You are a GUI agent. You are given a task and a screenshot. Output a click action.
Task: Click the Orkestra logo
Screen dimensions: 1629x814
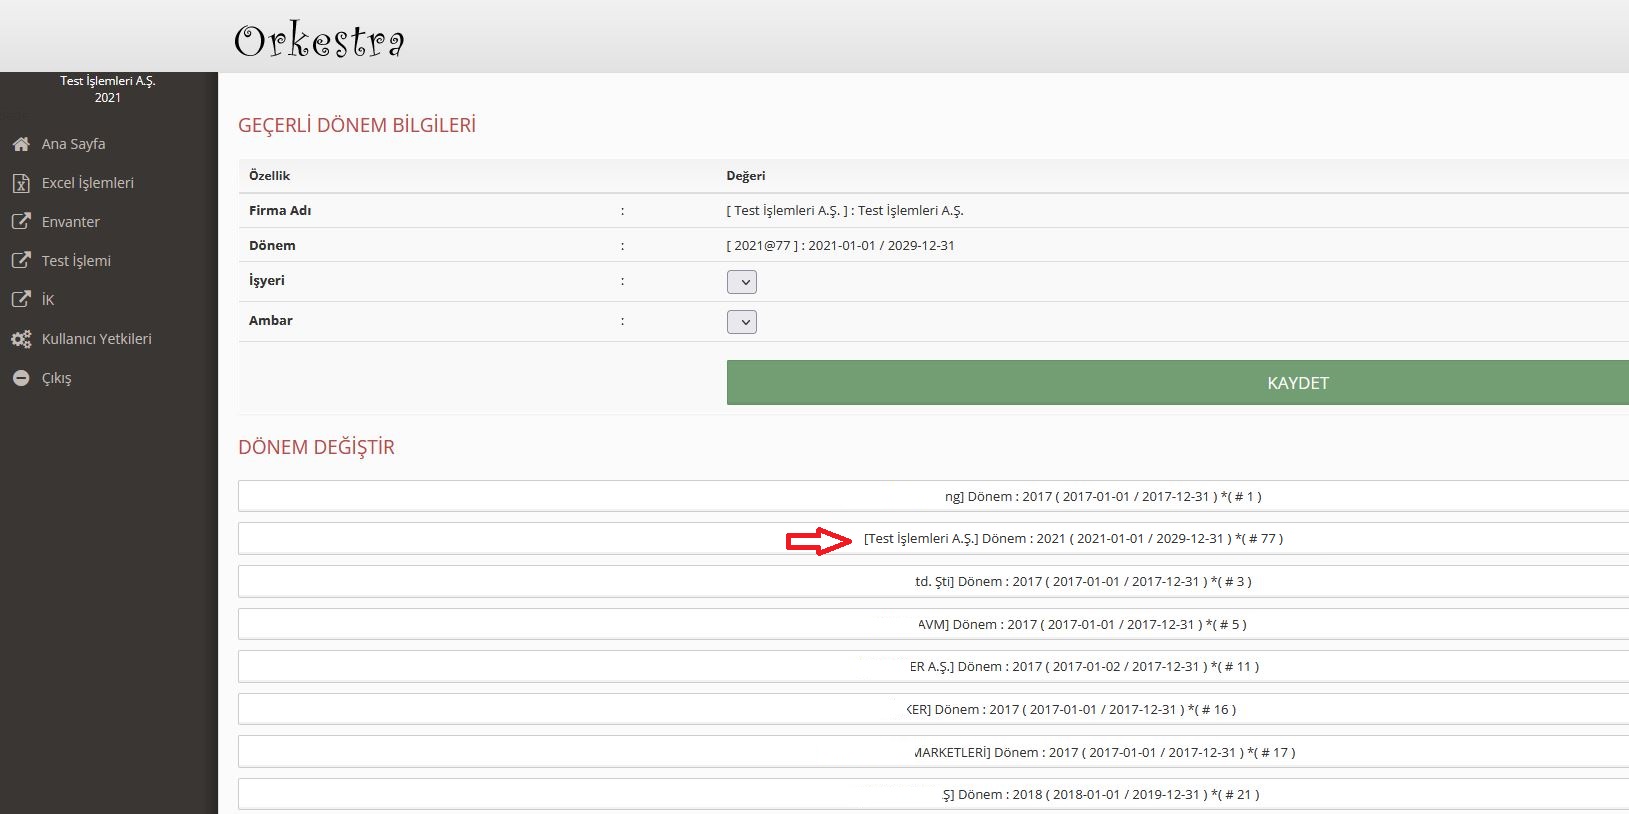pos(319,40)
